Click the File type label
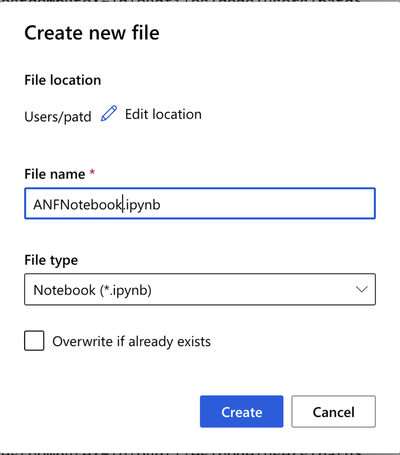The height and width of the screenshot is (455, 400). [51, 260]
